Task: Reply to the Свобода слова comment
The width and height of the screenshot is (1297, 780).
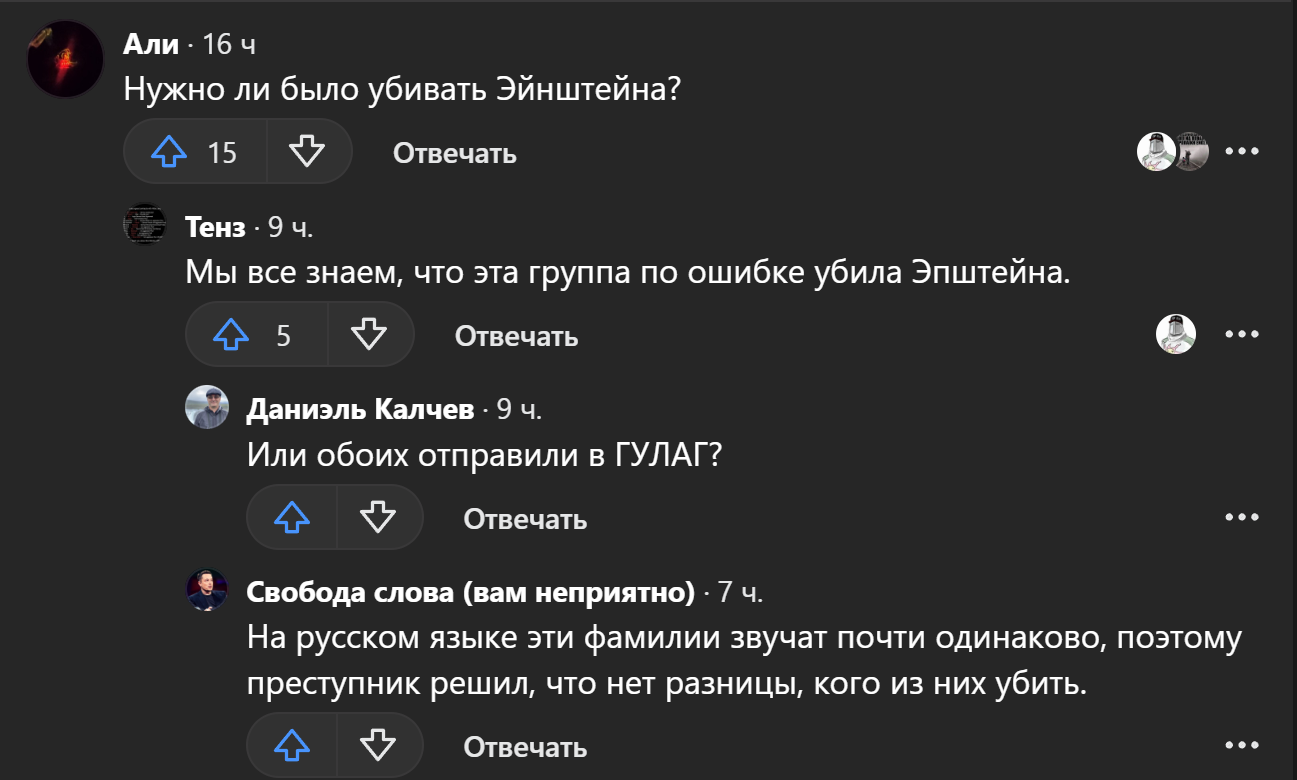Action: (x=525, y=746)
